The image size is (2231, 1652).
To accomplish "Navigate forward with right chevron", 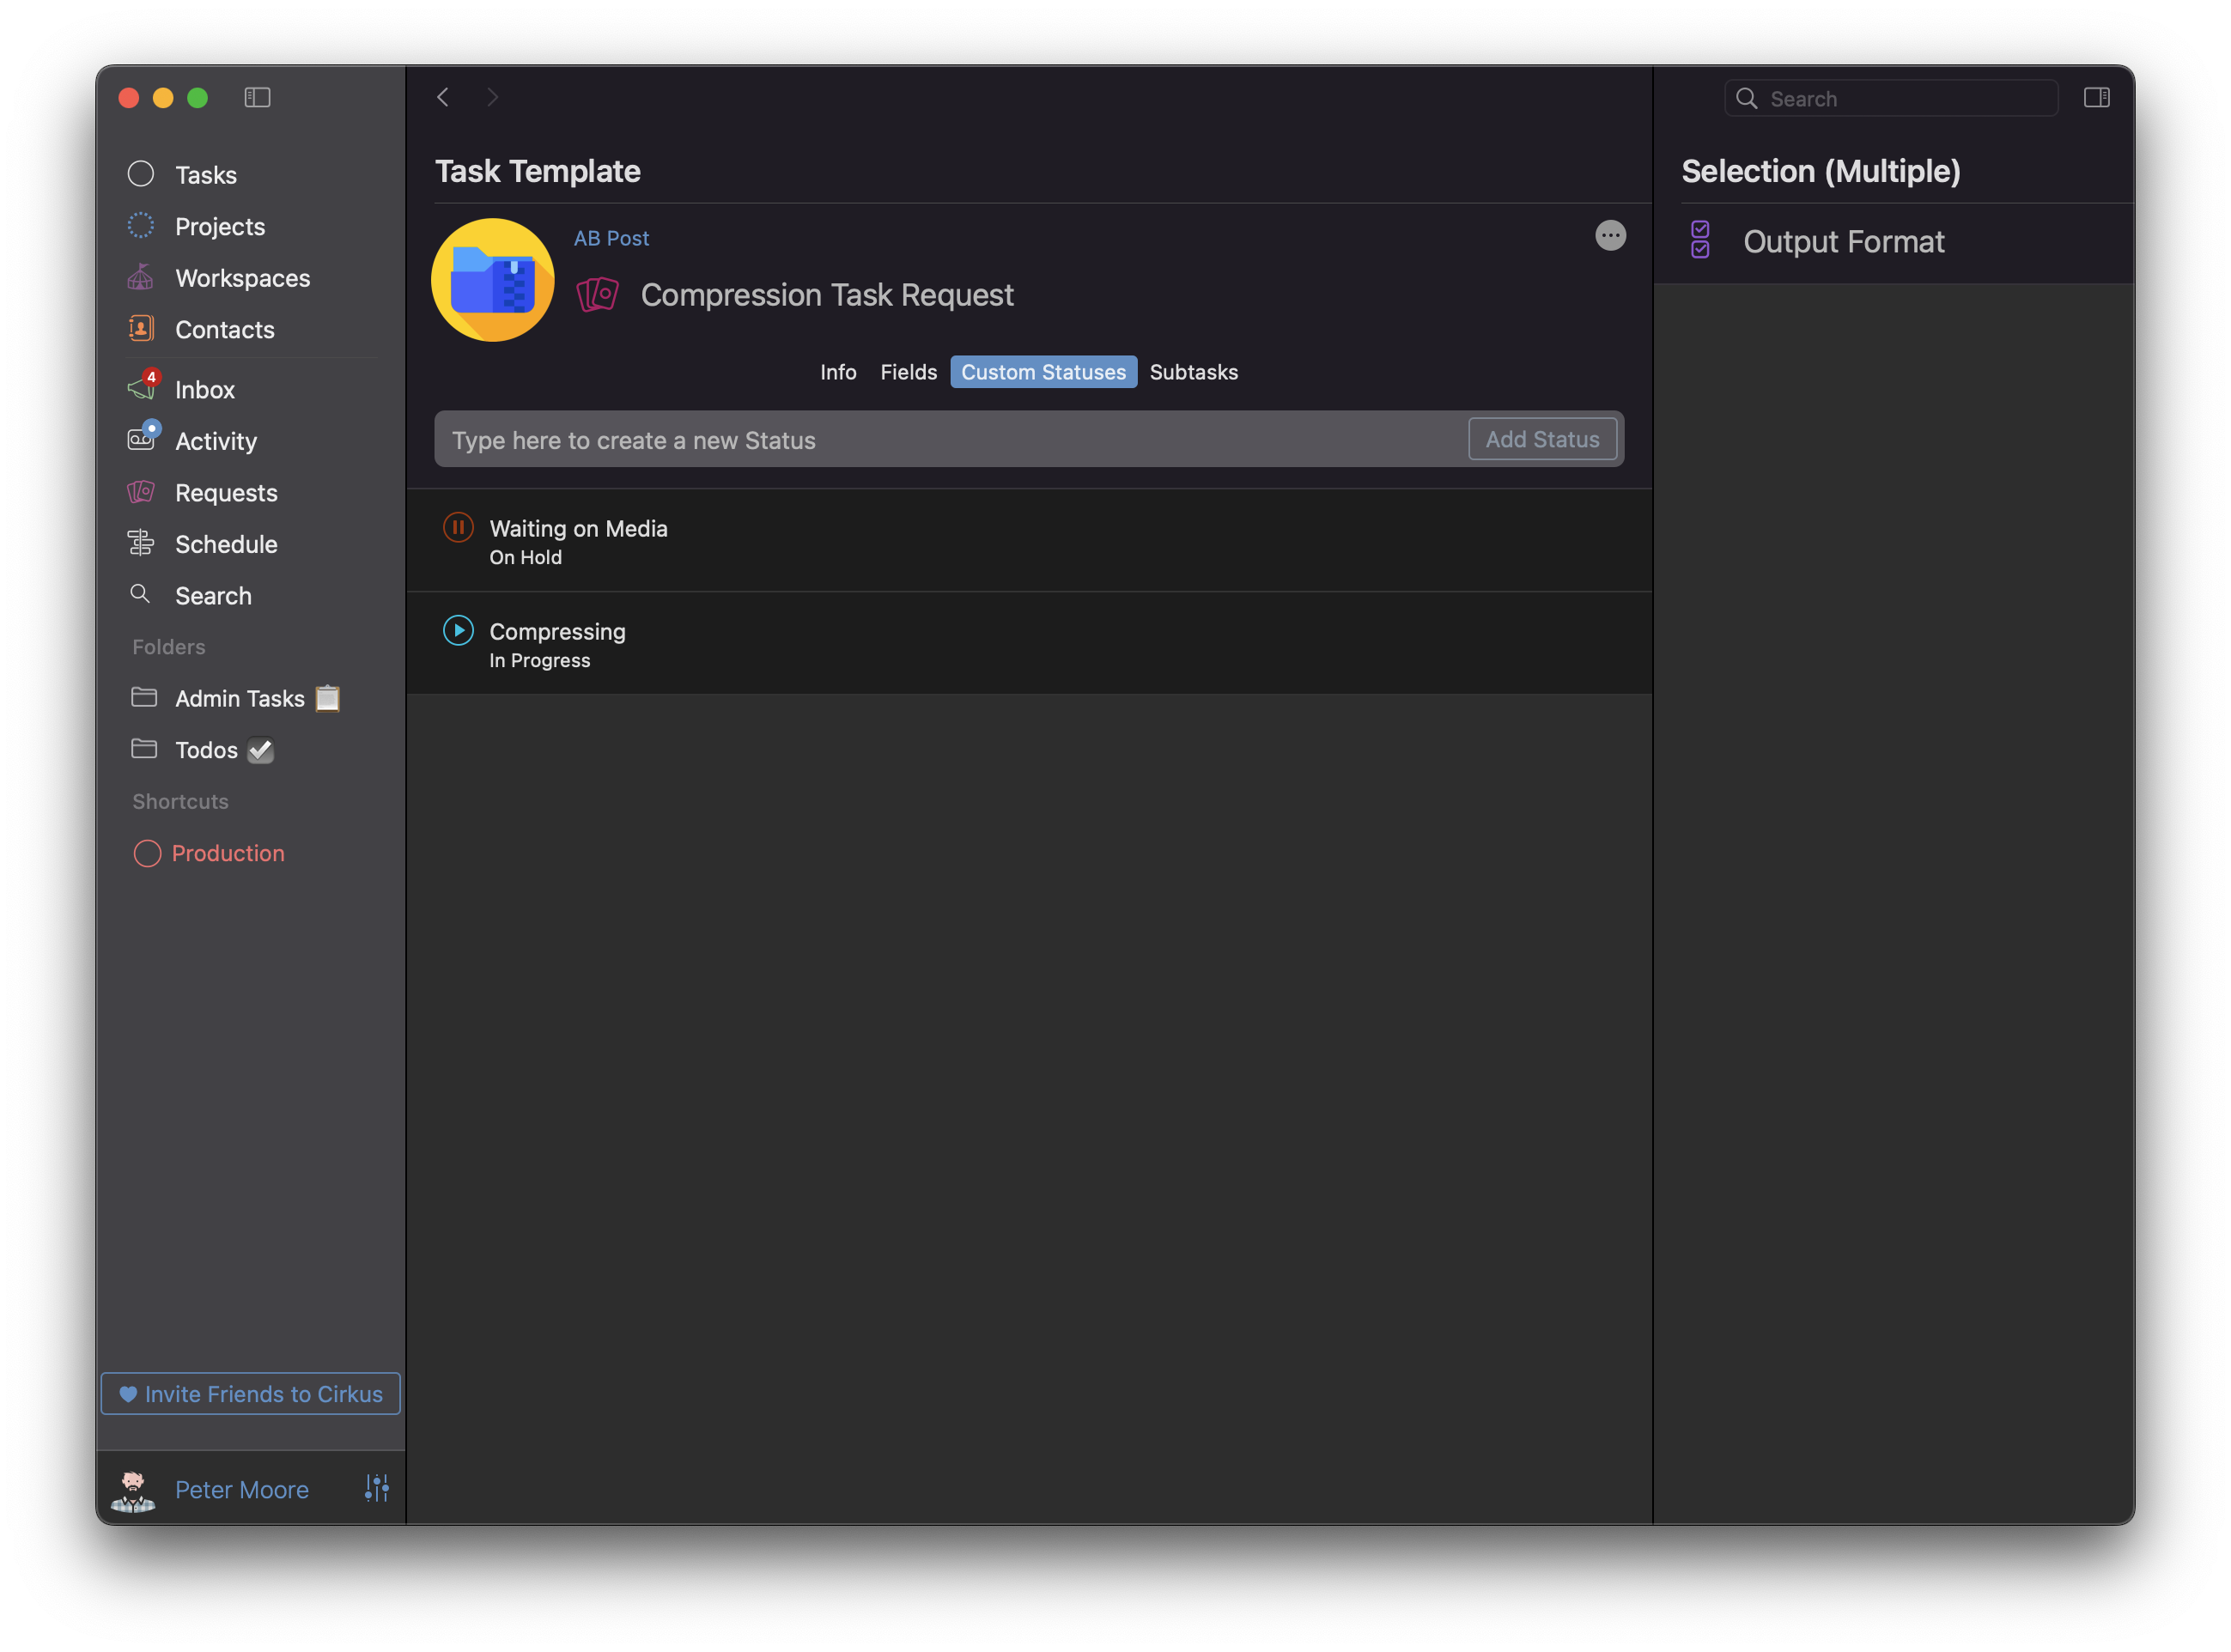I will [x=492, y=97].
